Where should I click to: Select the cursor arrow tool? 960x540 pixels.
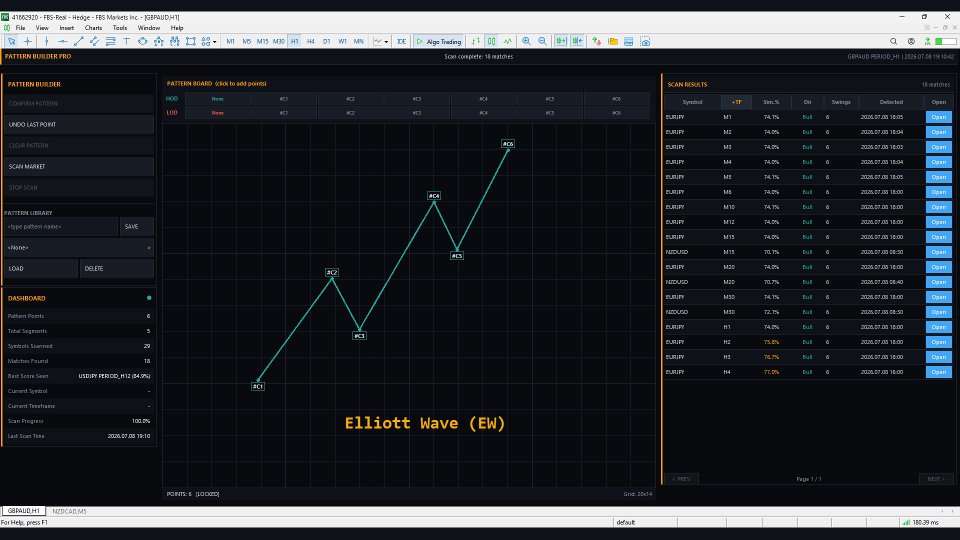click(12, 42)
